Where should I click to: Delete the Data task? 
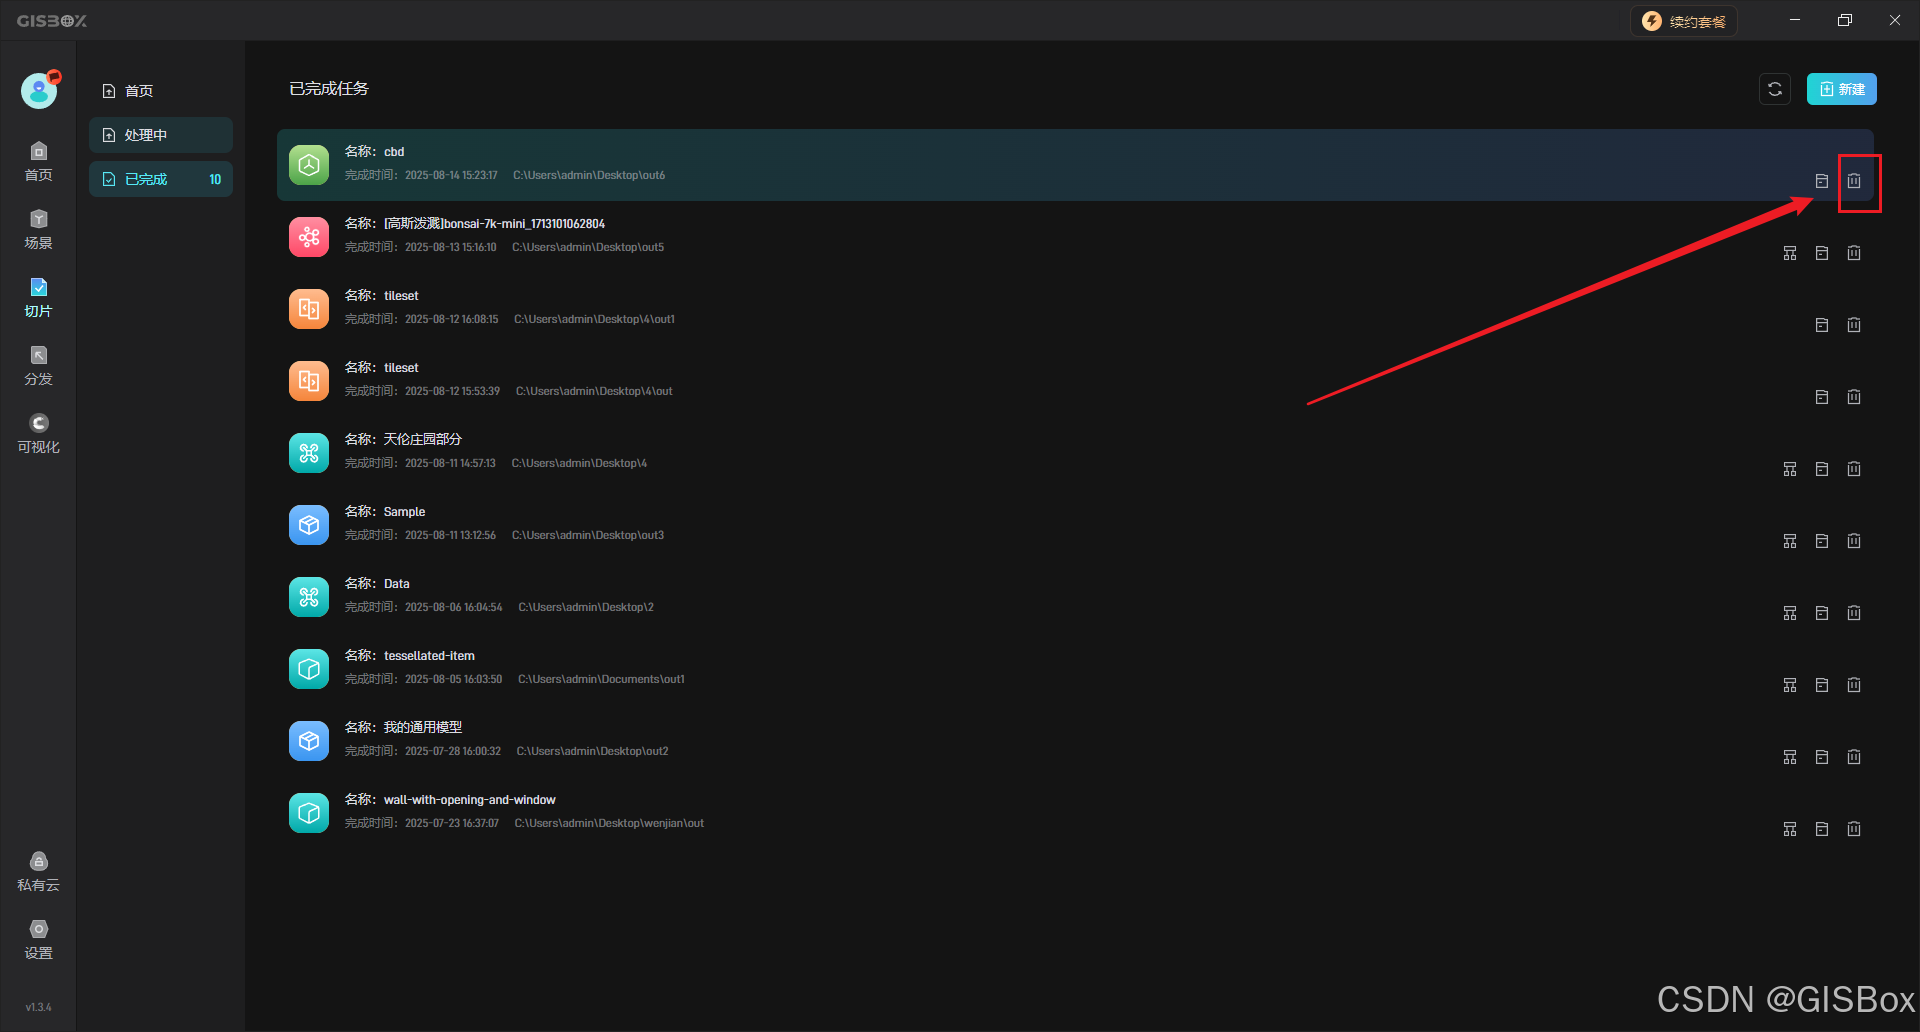click(x=1854, y=613)
